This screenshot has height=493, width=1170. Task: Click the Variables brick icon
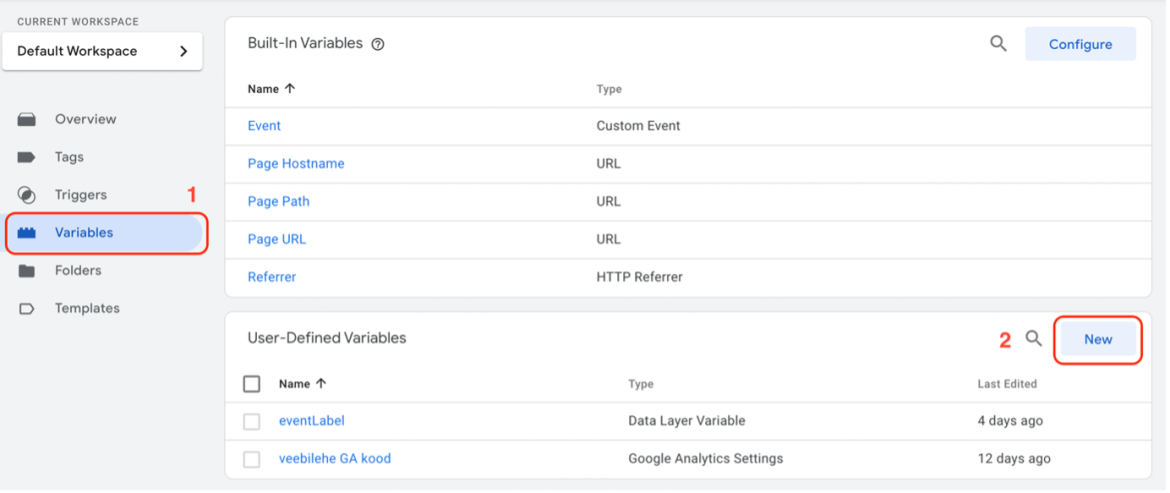click(27, 233)
